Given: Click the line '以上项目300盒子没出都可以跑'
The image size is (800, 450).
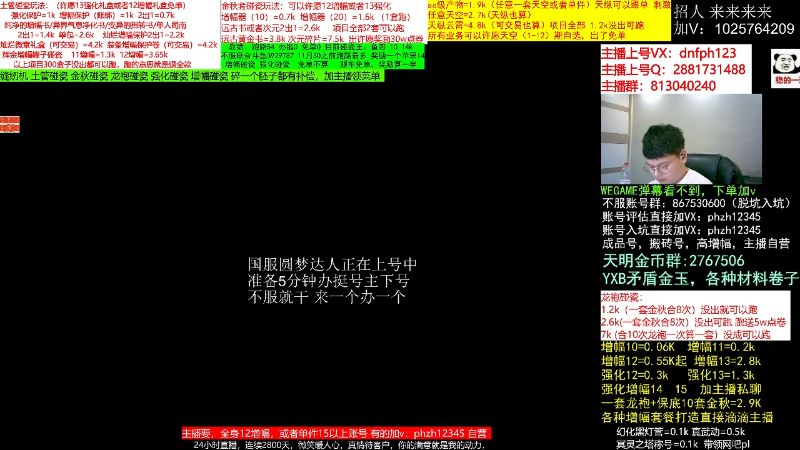Looking at the screenshot, I should pyautogui.click(x=102, y=64).
